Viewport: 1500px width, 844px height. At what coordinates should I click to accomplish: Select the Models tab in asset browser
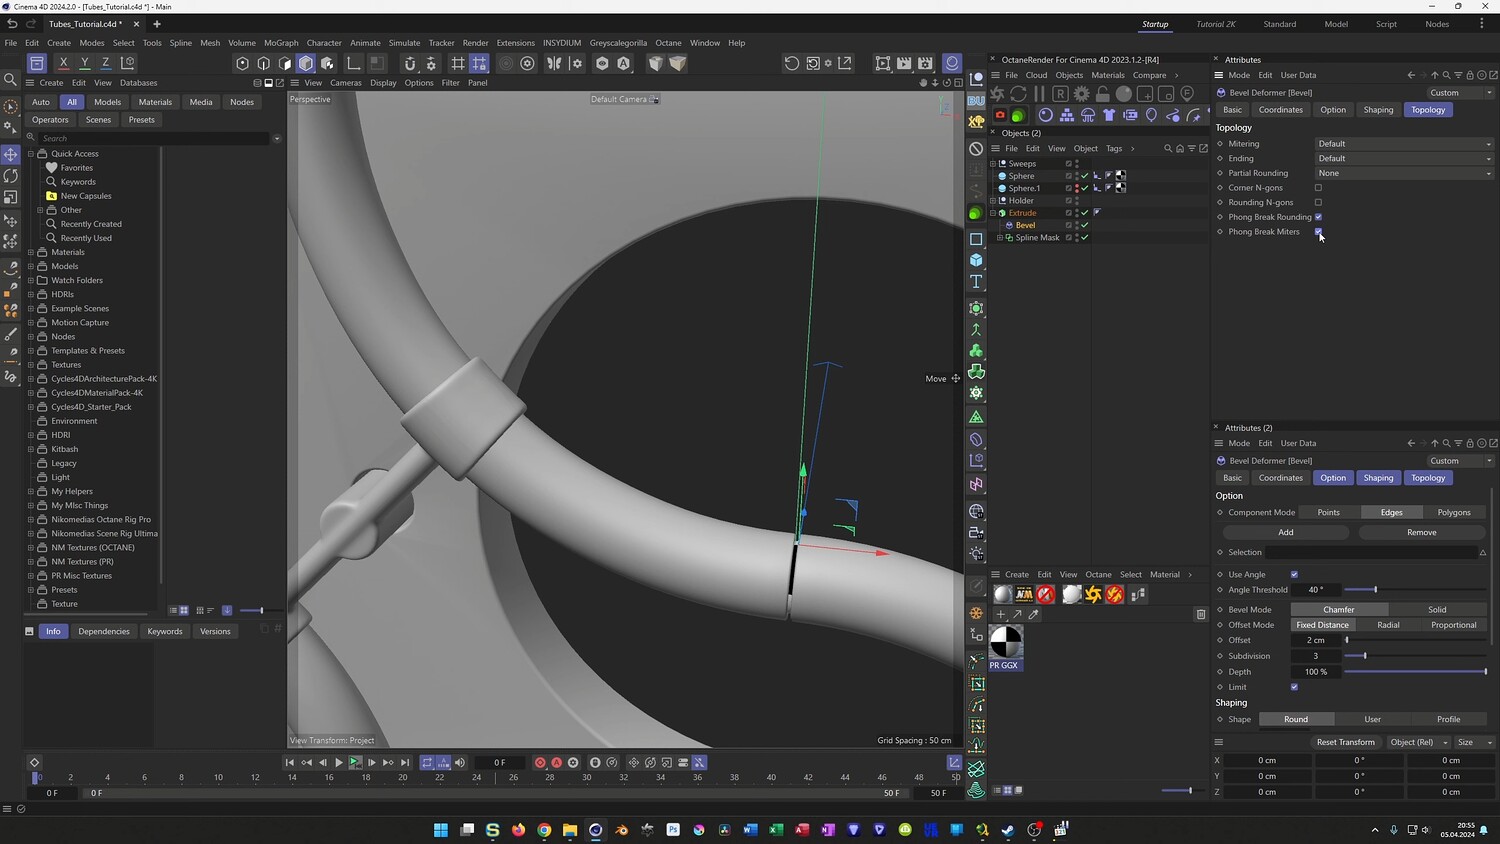pyautogui.click(x=107, y=102)
